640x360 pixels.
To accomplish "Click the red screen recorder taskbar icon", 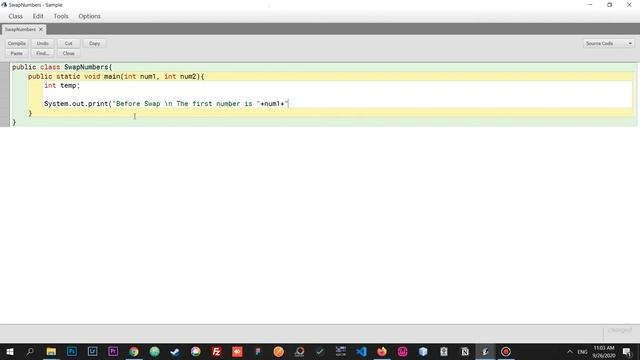I will click(x=506, y=351).
